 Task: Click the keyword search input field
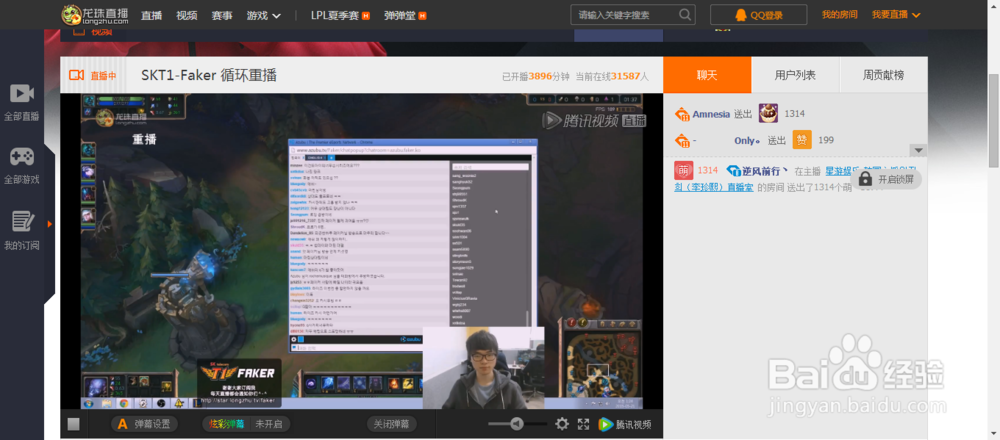point(625,15)
